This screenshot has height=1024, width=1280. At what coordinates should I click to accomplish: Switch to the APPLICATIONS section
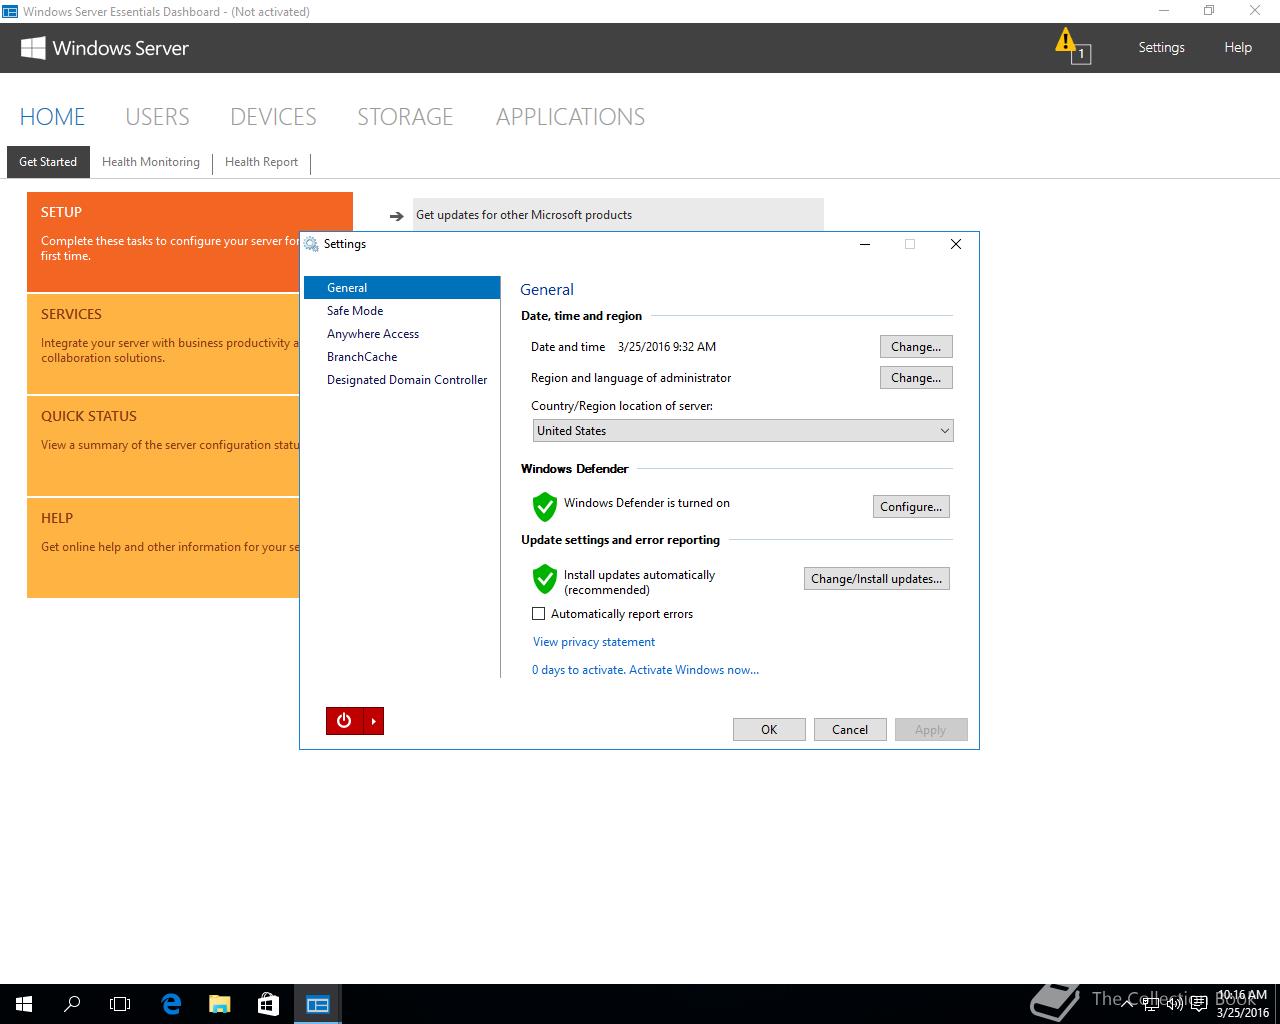570,117
